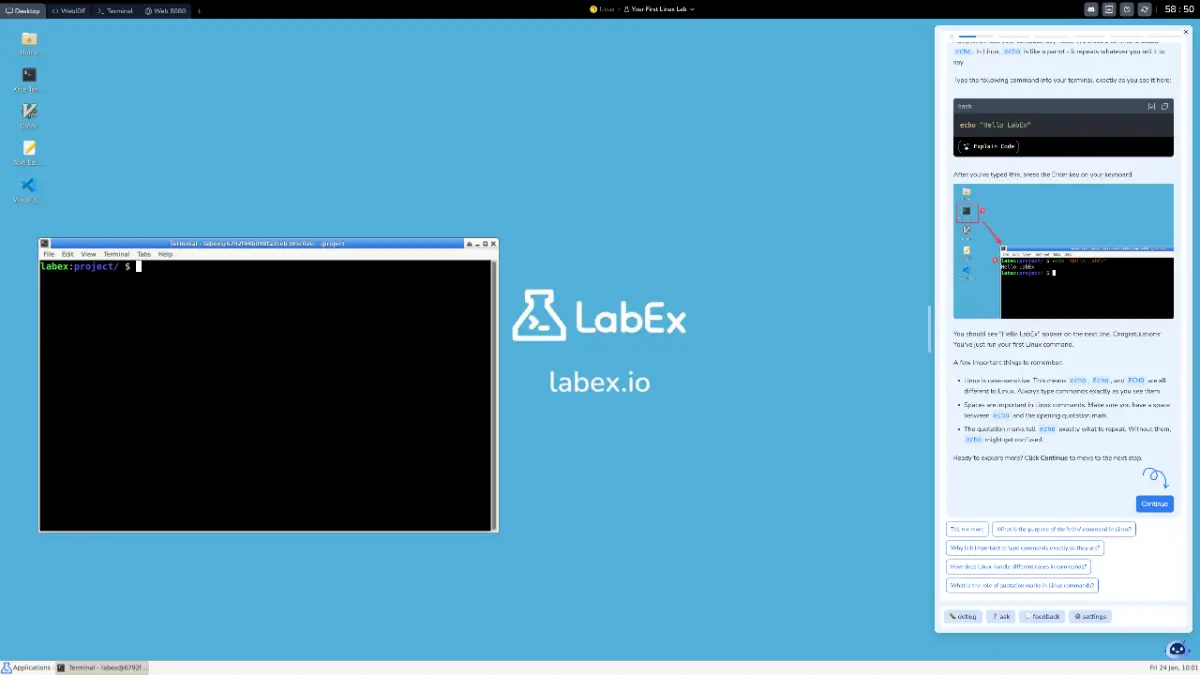Click the restart environment icon top right

coord(1143,9)
